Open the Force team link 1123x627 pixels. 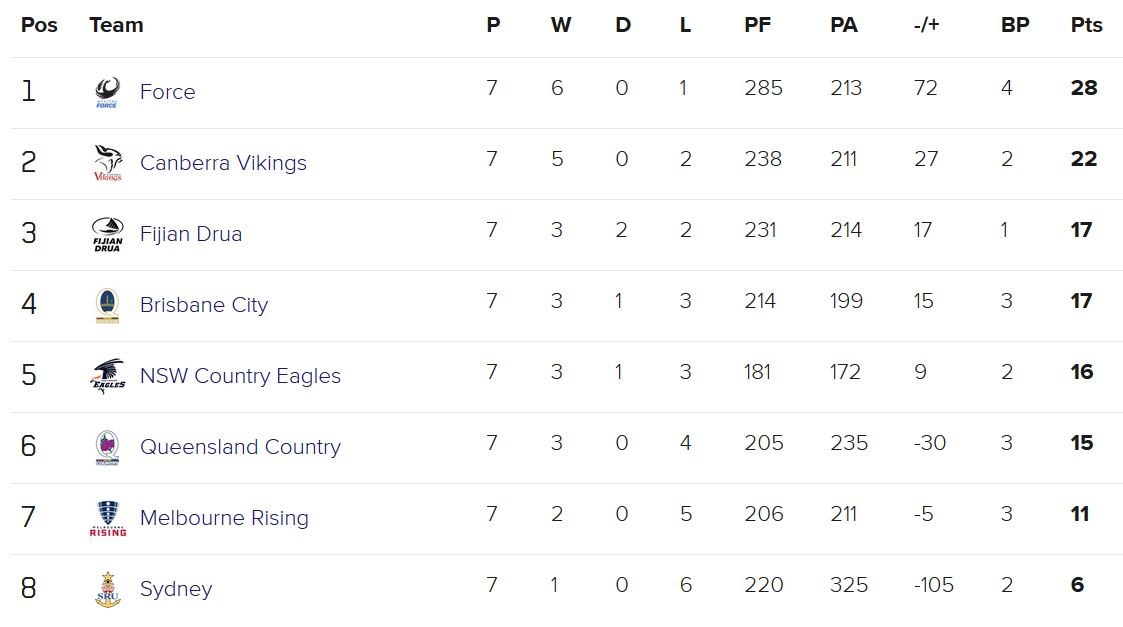coord(168,92)
